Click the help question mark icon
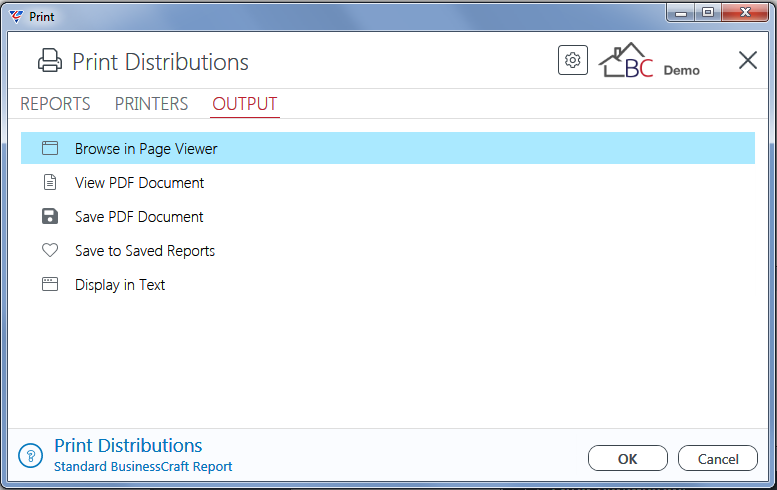Image resolution: width=777 pixels, height=490 pixels. tap(31, 455)
